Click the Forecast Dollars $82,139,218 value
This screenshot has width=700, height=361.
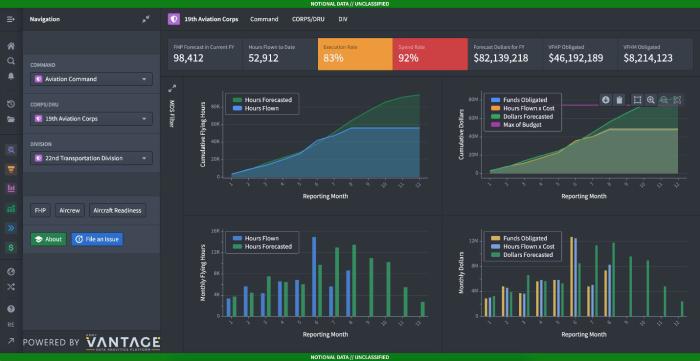click(x=501, y=58)
